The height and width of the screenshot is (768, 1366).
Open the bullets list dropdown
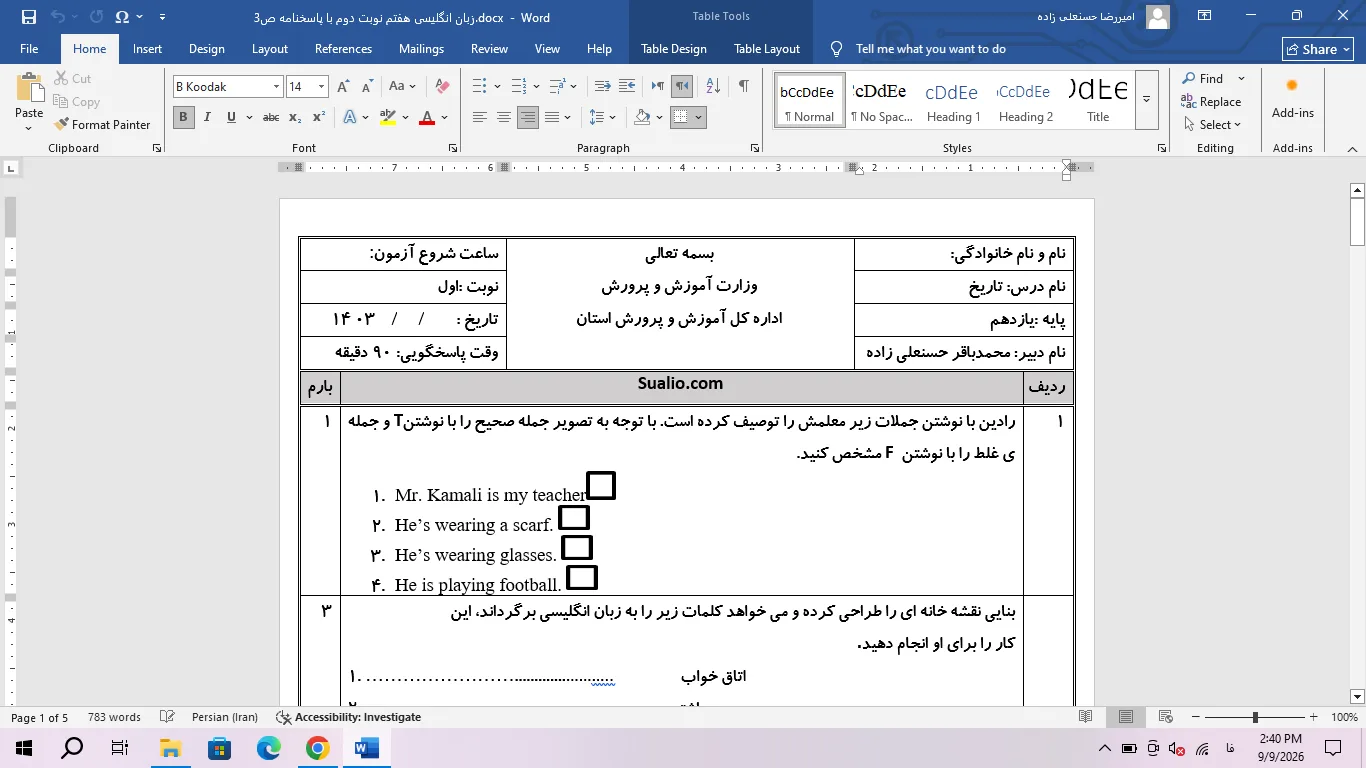click(x=497, y=87)
